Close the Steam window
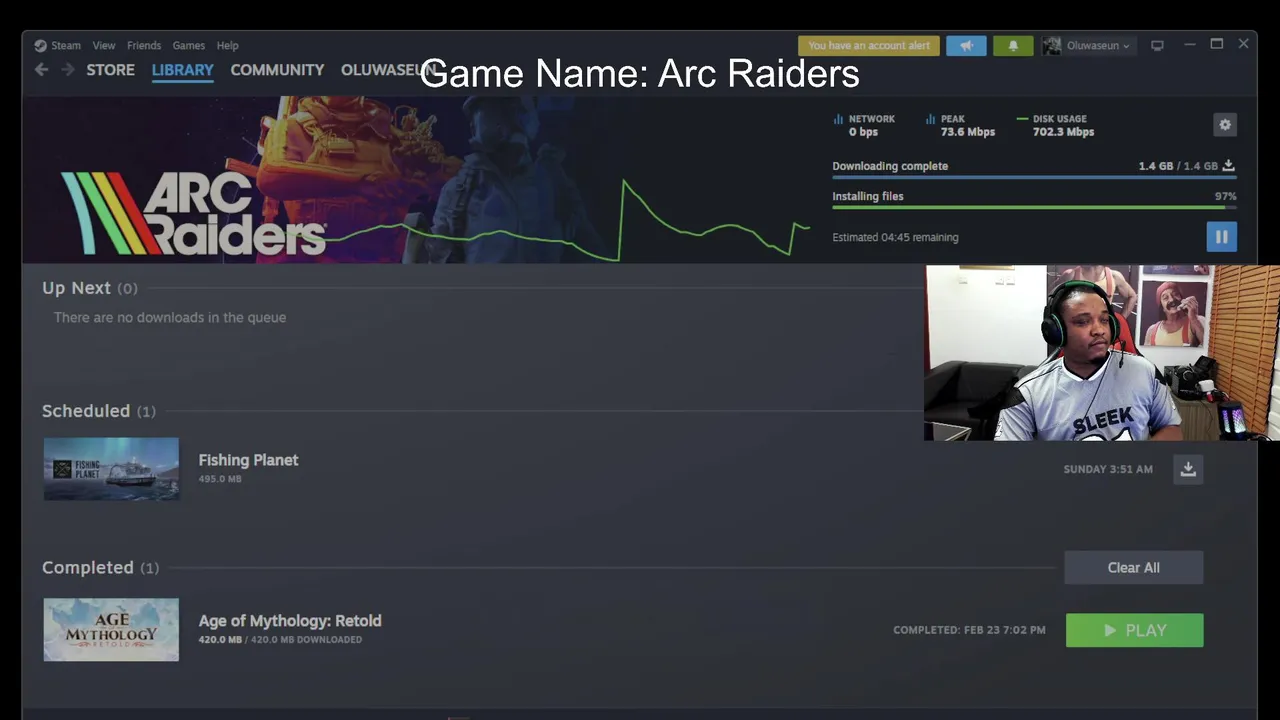Image resolution: width=1280 pixels, height=720 pixels. [x=1243, y=44]
